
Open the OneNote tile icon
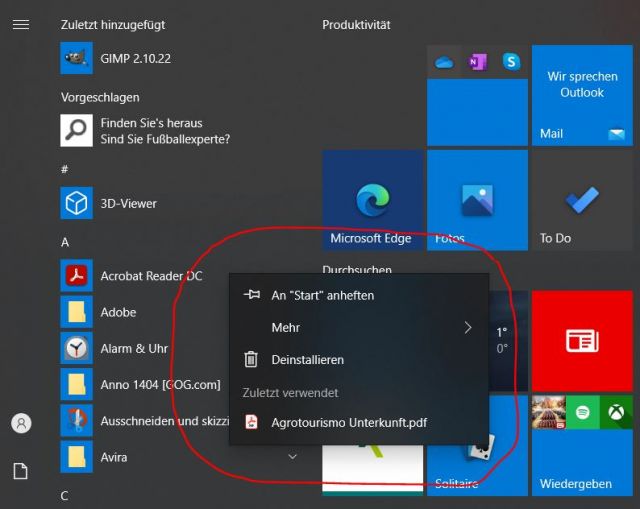[x=478, y=62]
